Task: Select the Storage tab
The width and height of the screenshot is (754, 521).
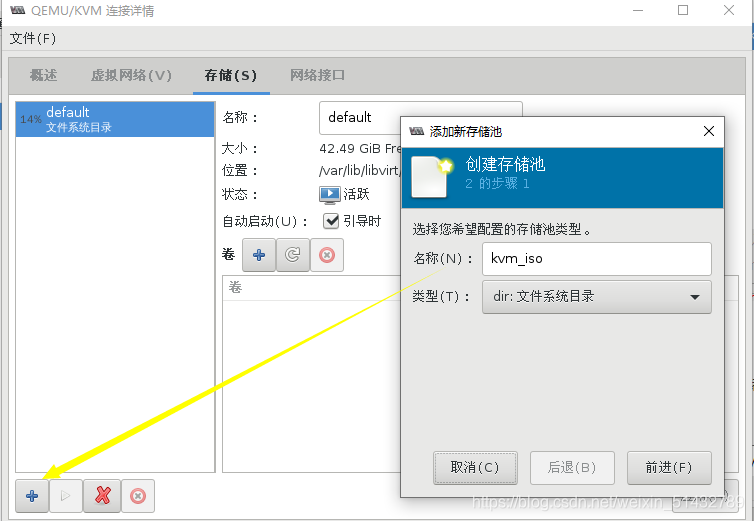Action: tap(231, 75)
